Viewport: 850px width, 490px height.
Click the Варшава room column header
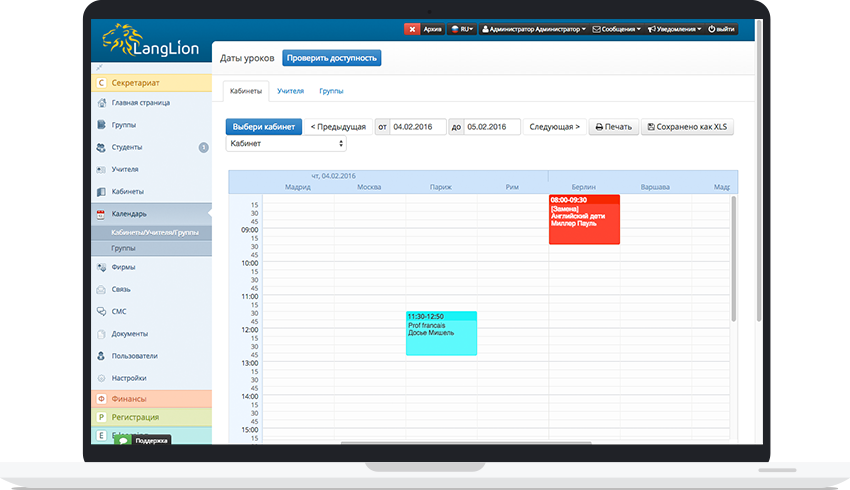[x=655, y=187]
